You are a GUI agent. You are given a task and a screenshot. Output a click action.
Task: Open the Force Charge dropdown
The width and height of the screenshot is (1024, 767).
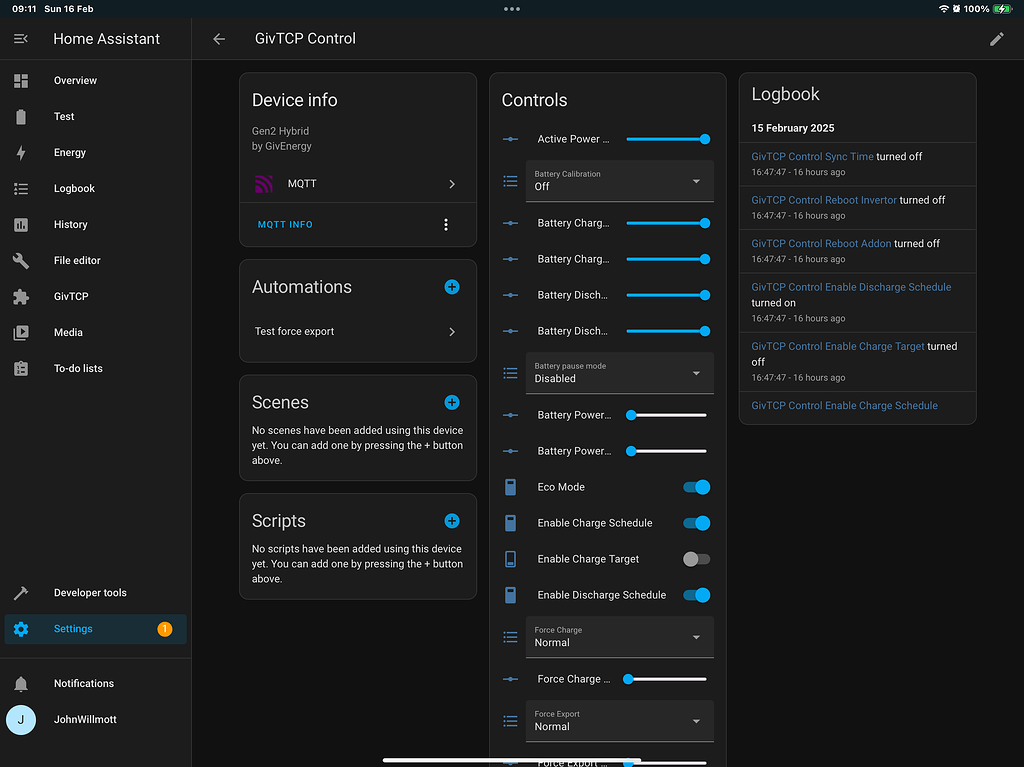[619, 637]
